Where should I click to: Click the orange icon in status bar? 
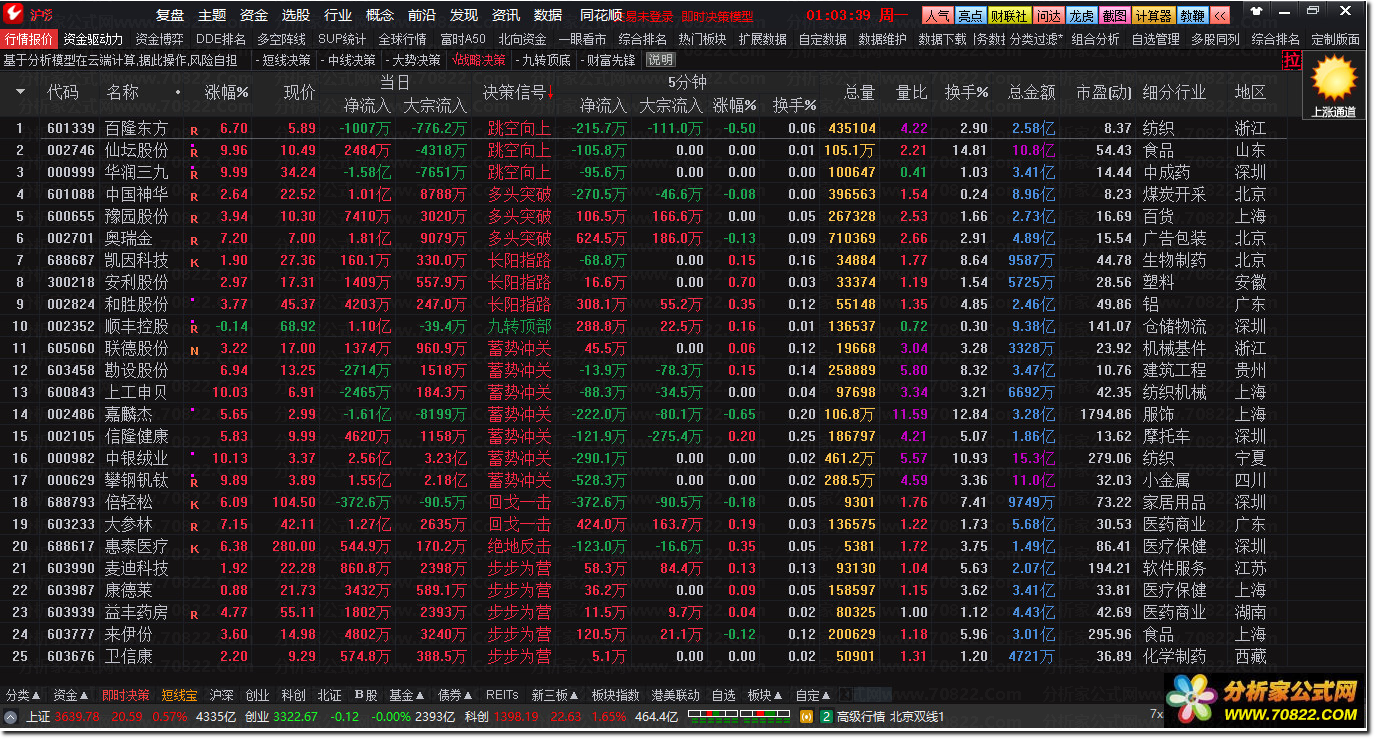806,717
